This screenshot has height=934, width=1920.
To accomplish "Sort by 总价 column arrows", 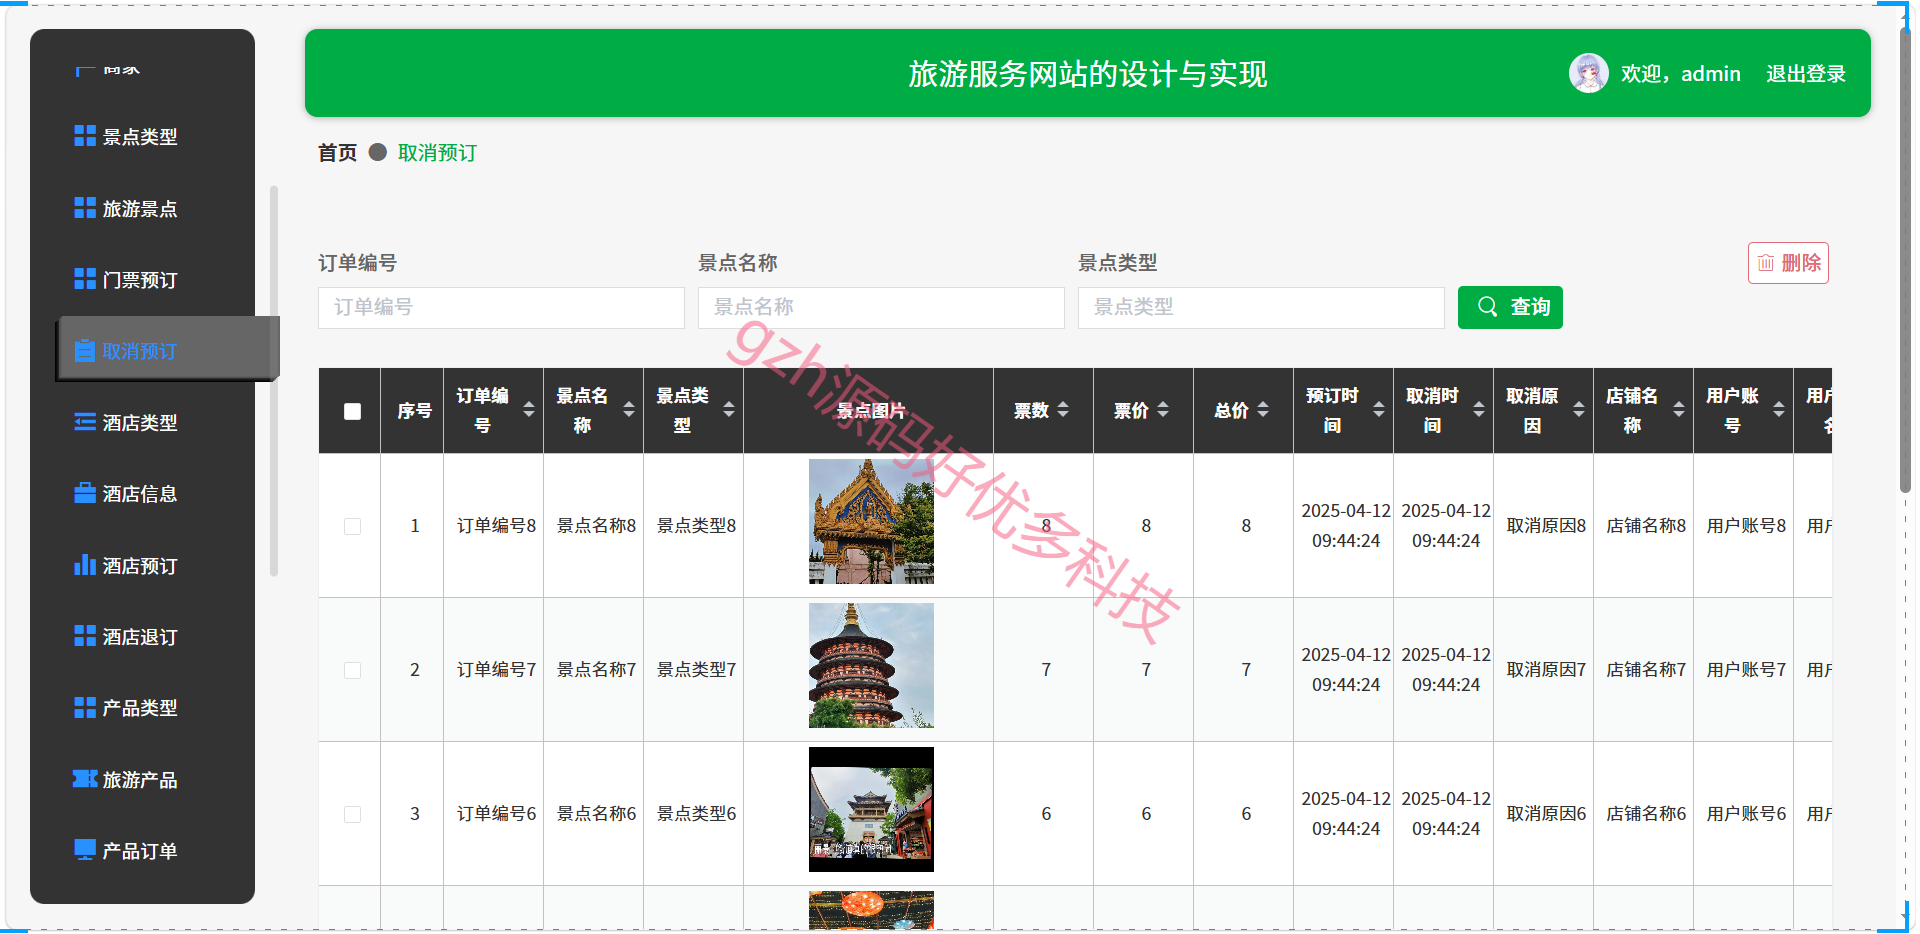I will click(x=1263, y=410).
